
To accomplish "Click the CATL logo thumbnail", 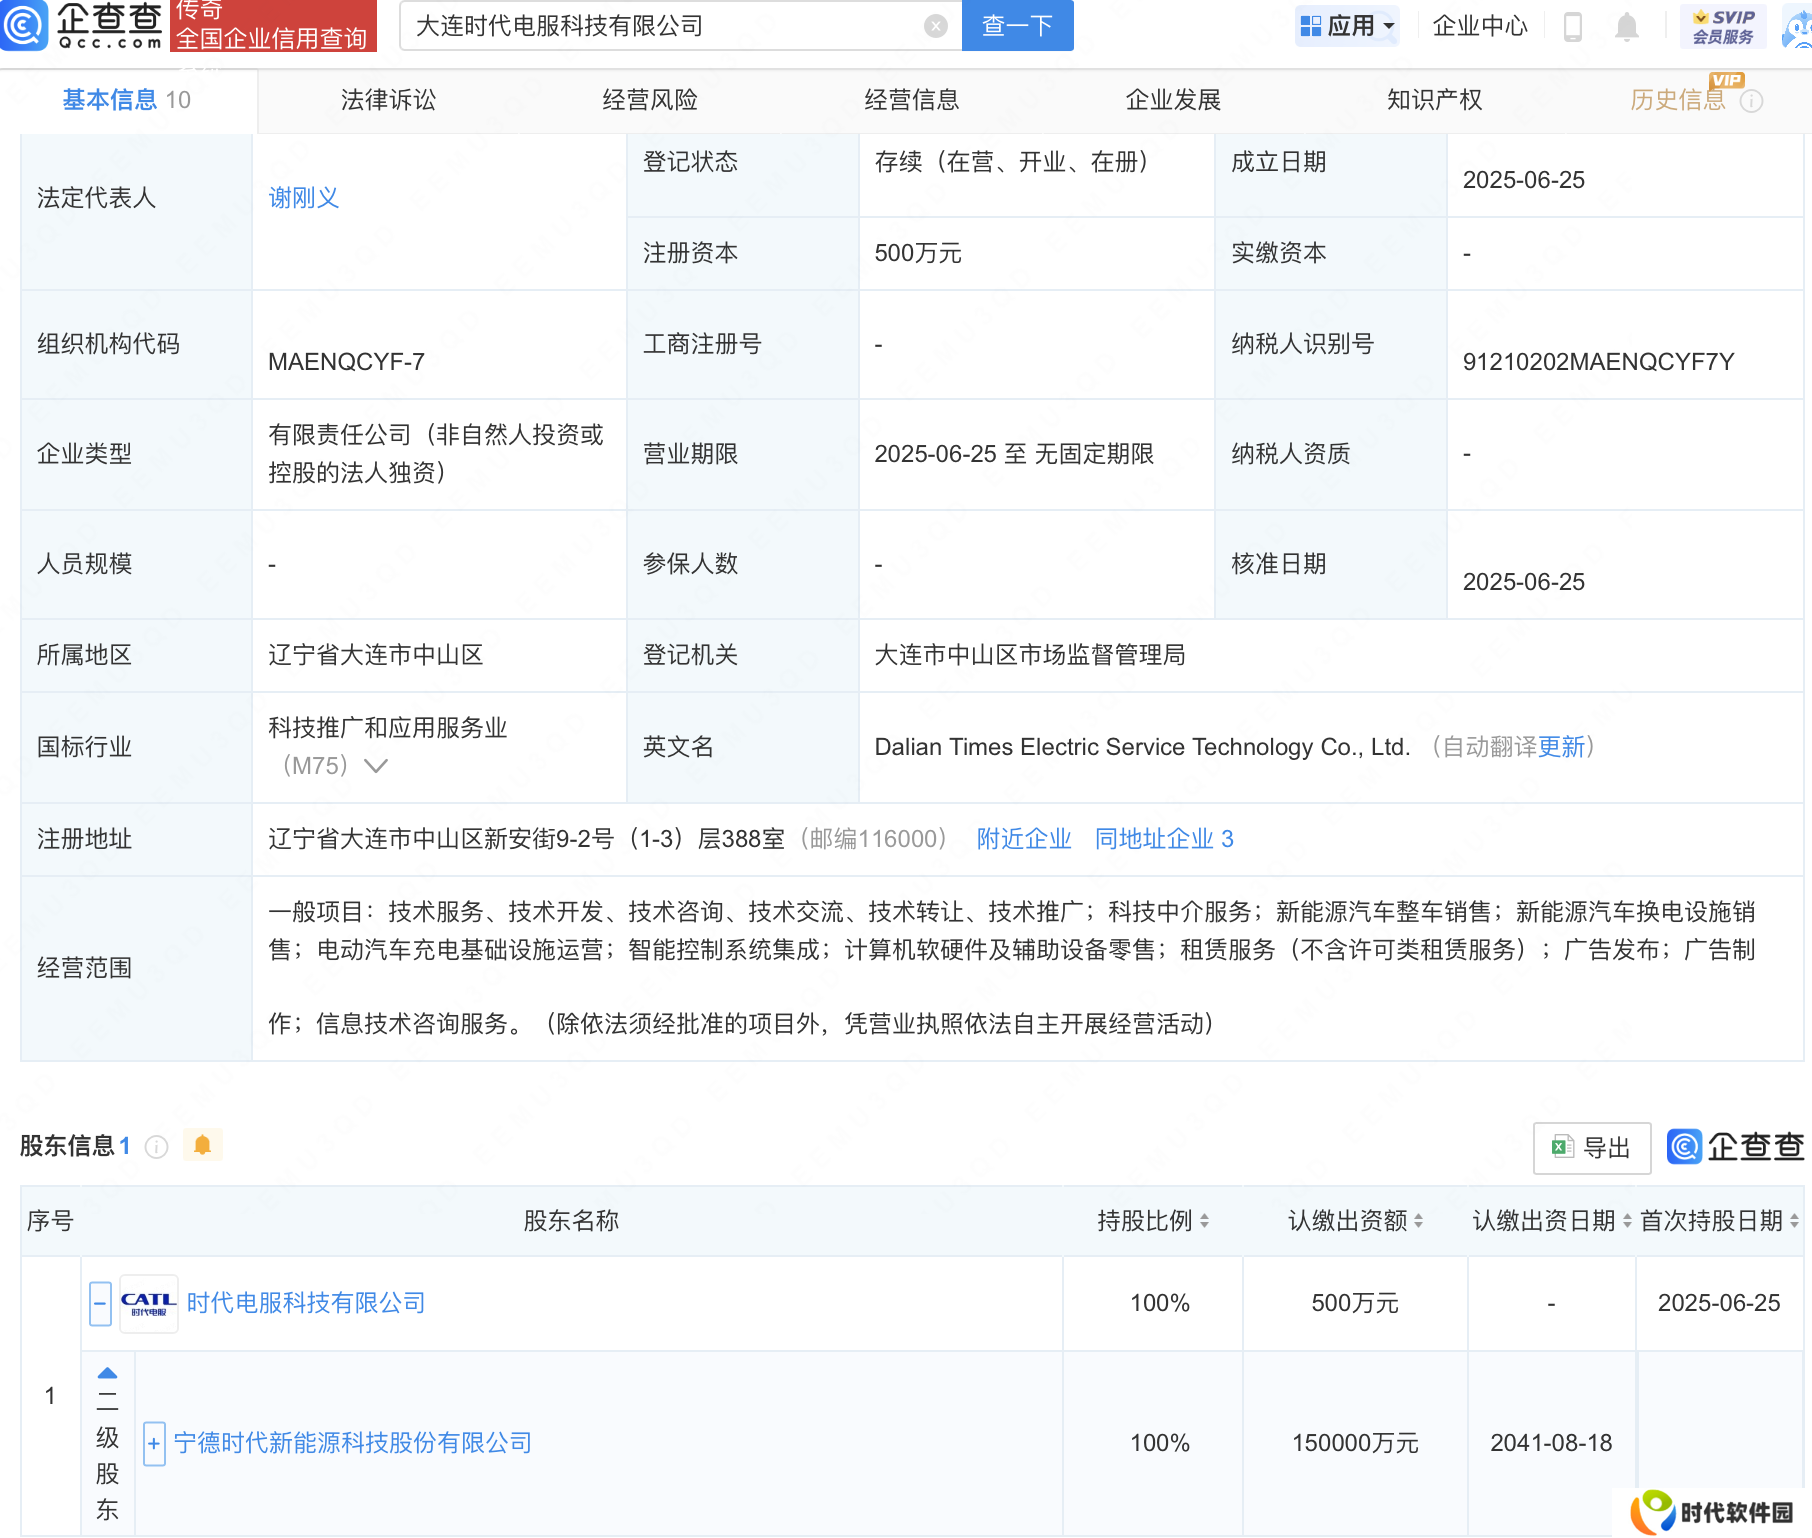I will click(x=148, y=1304).
